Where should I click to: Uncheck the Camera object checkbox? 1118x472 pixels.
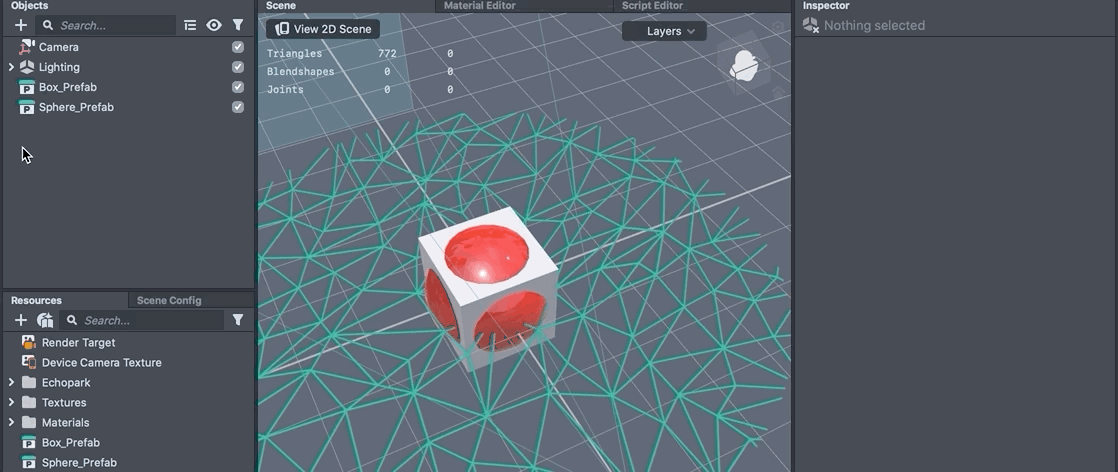[238, 47]
